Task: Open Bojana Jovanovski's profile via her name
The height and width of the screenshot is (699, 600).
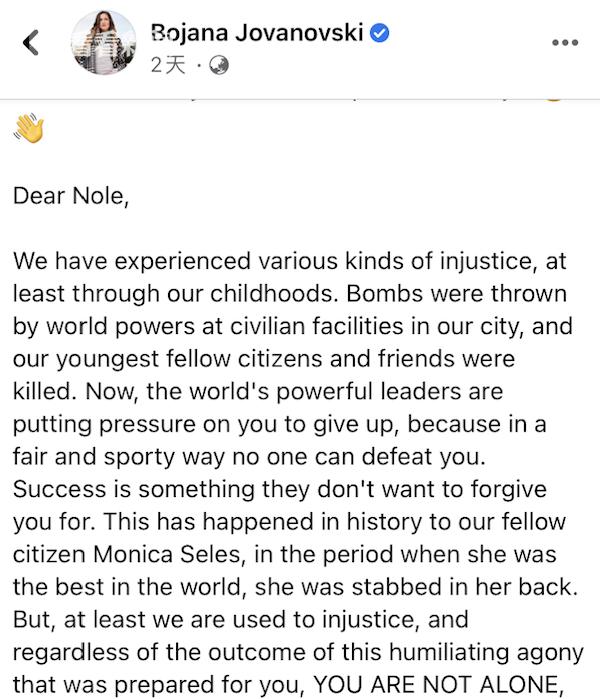Action: 257,33
